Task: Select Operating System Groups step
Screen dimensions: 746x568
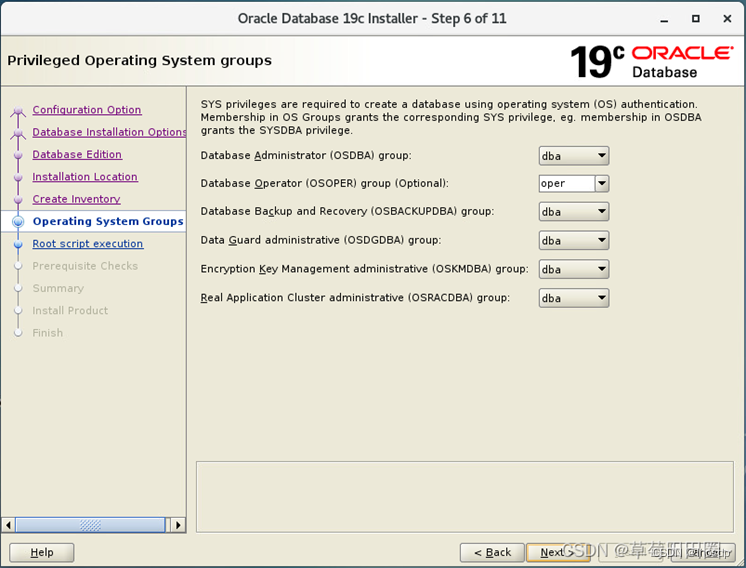Action: pos(108,221)
